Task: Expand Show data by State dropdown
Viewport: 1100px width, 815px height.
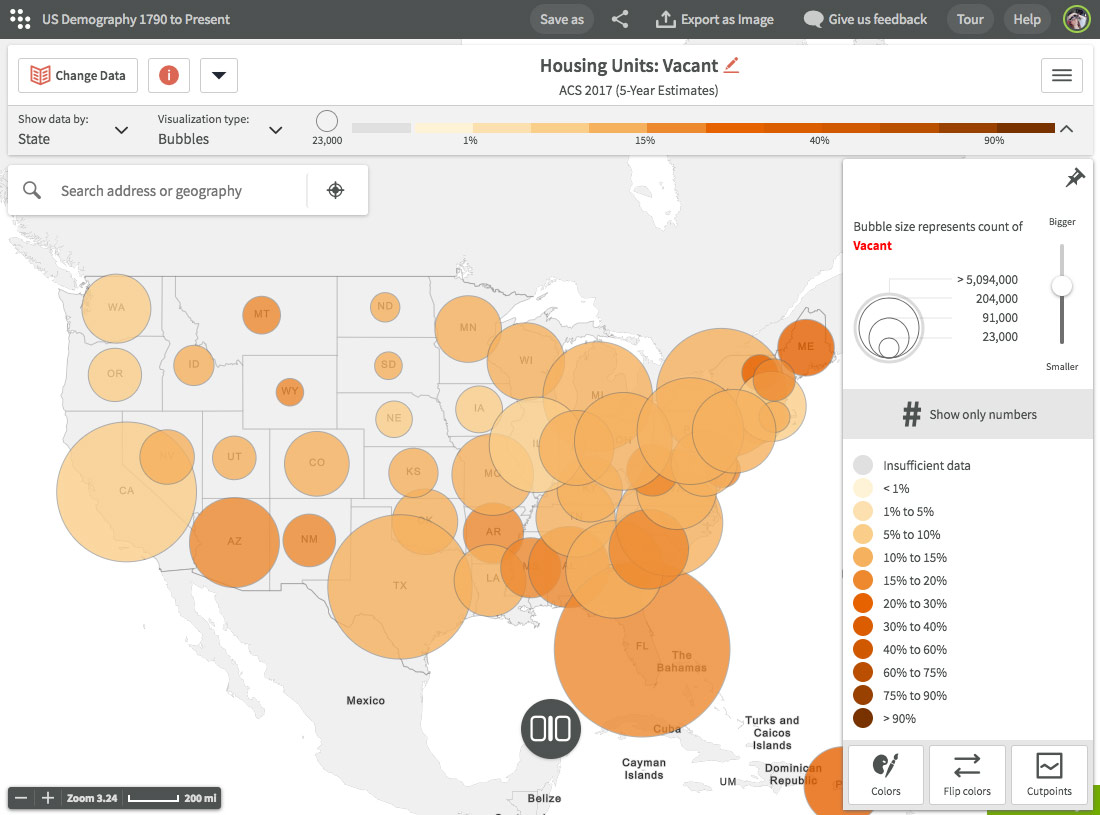Action: [x=73, y=130]
